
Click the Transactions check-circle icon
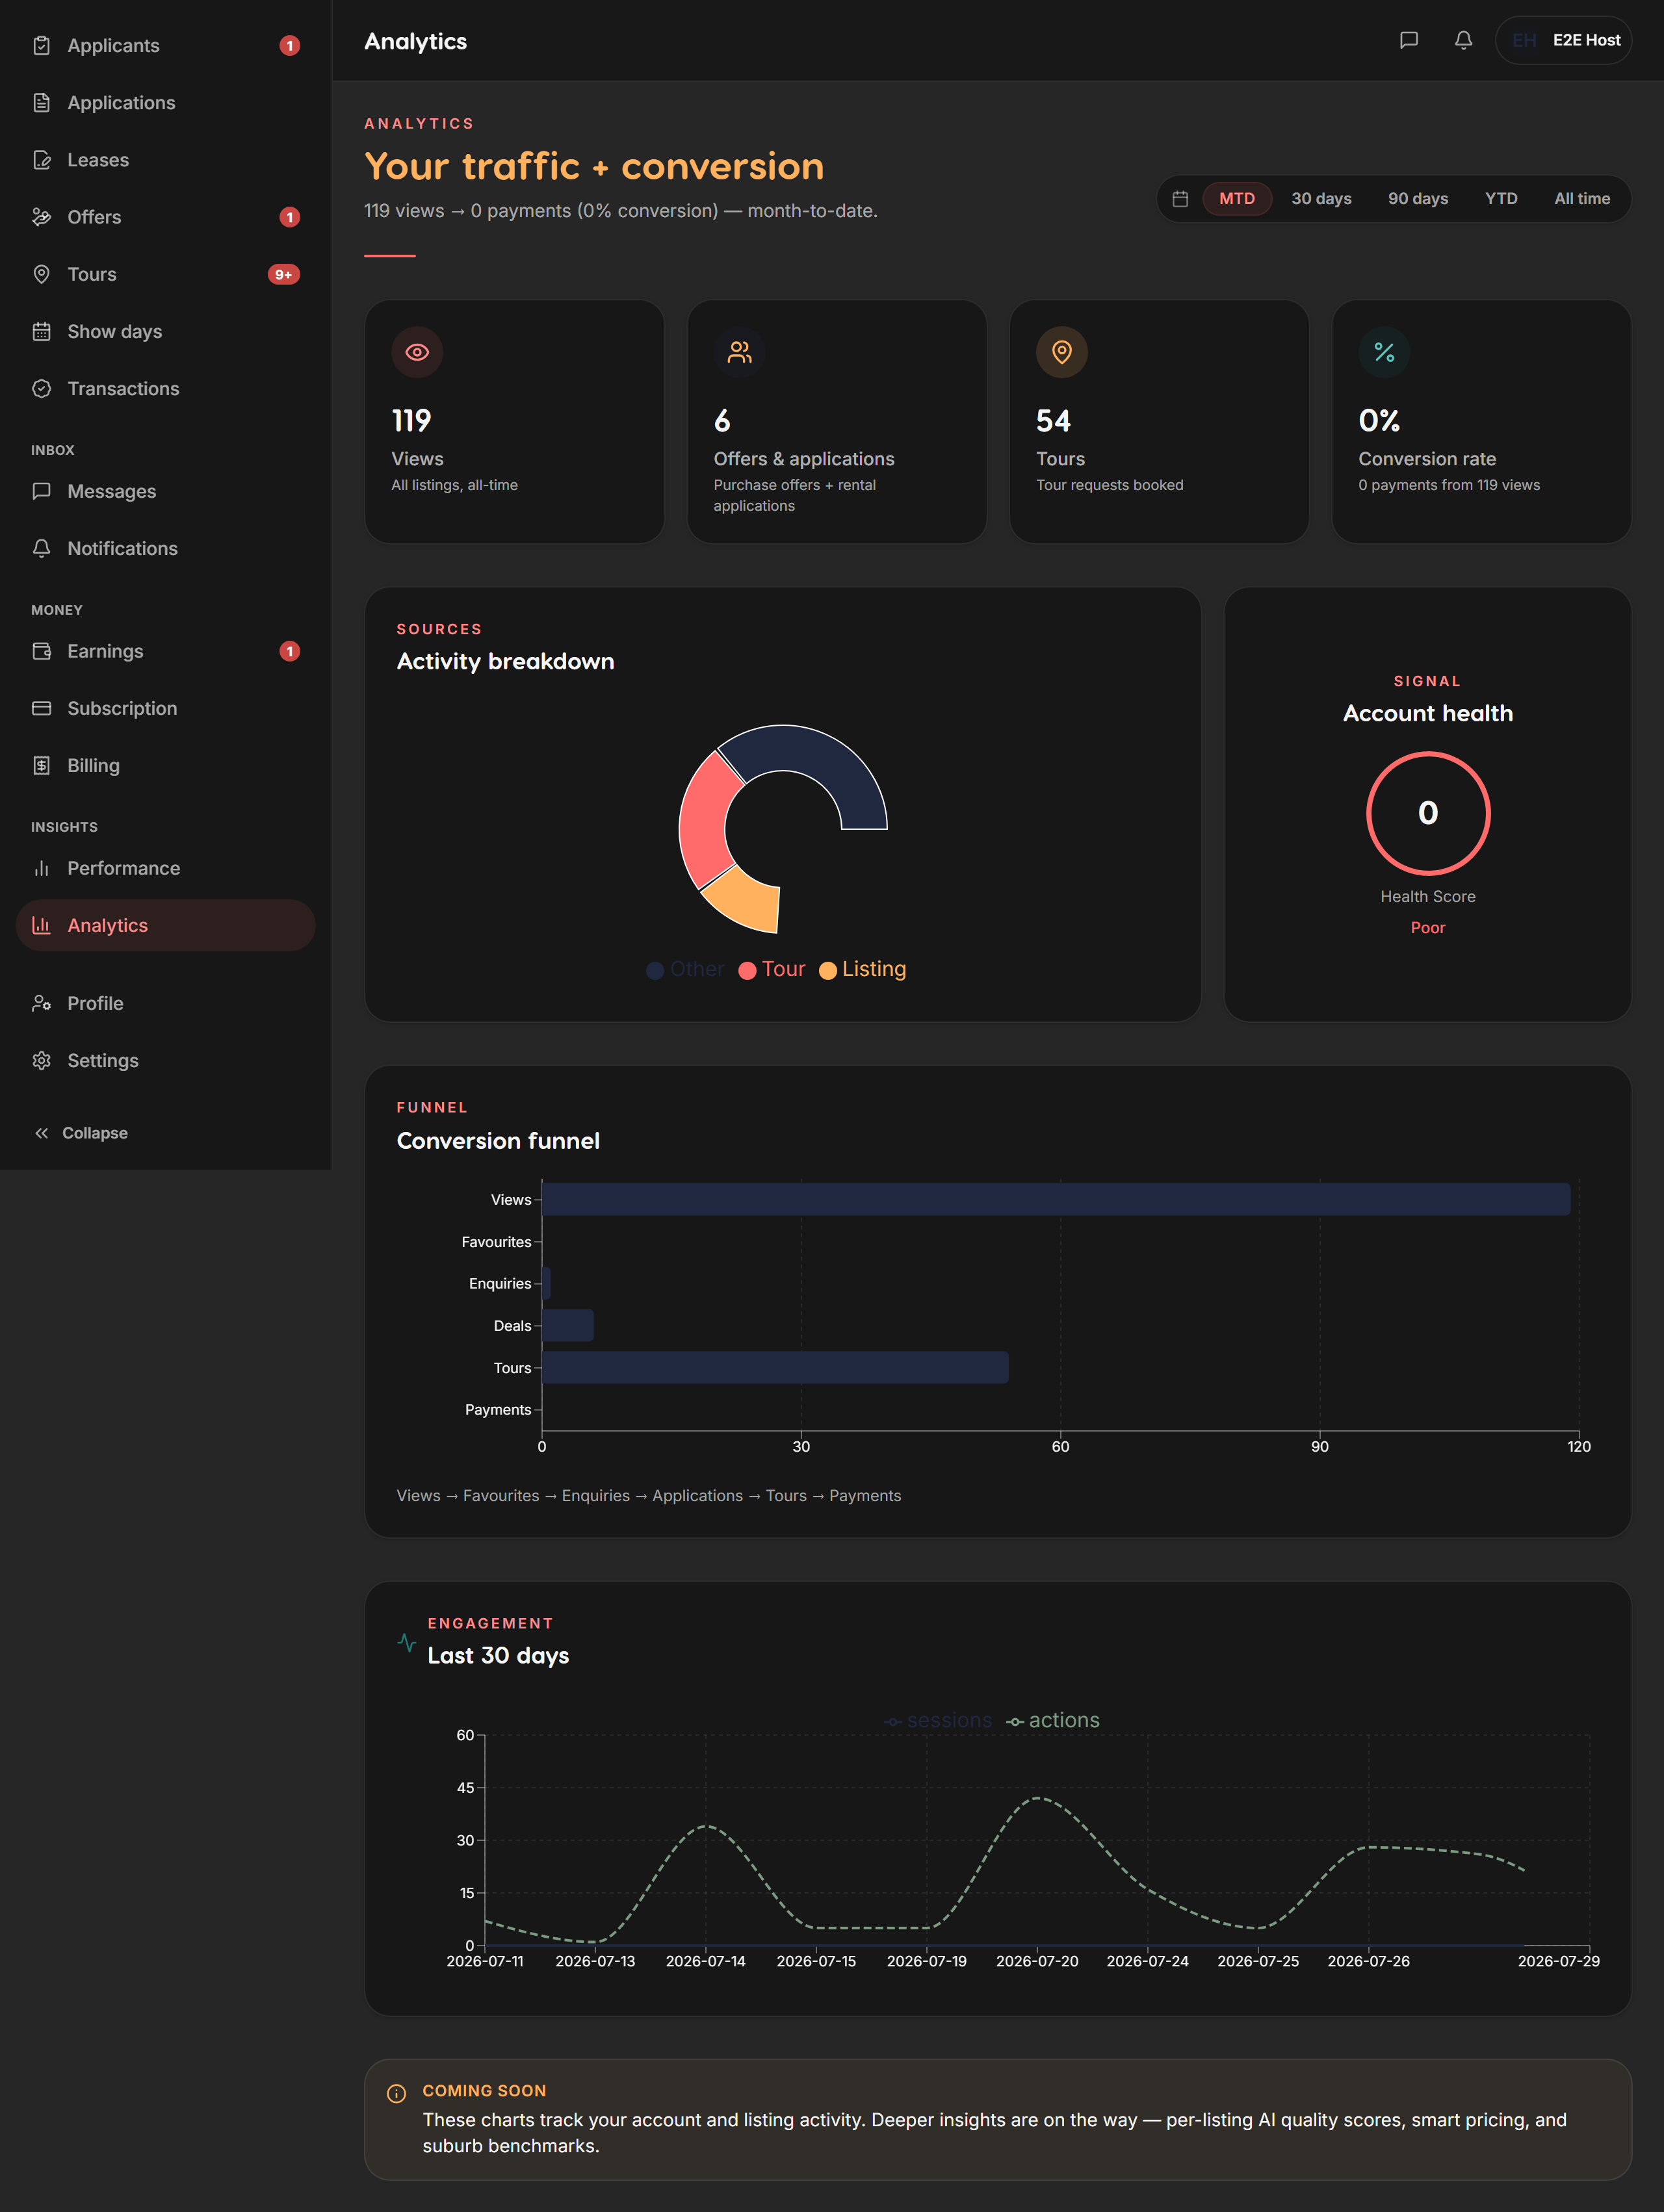tap(41, 388)
